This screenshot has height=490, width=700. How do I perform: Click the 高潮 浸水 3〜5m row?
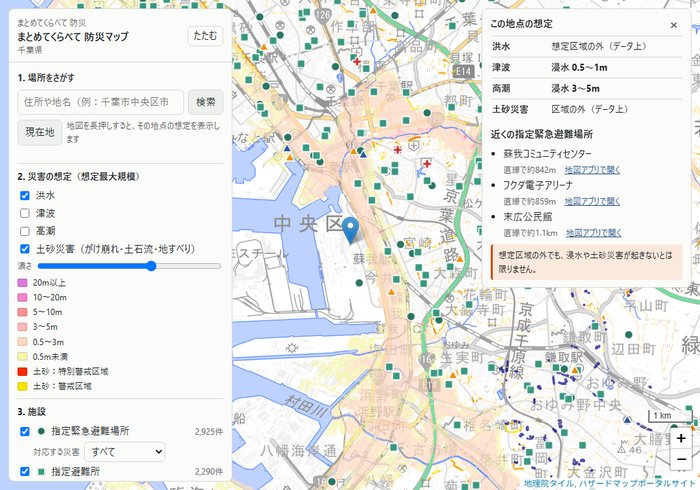pyautogui.click(x=587, y=88)
